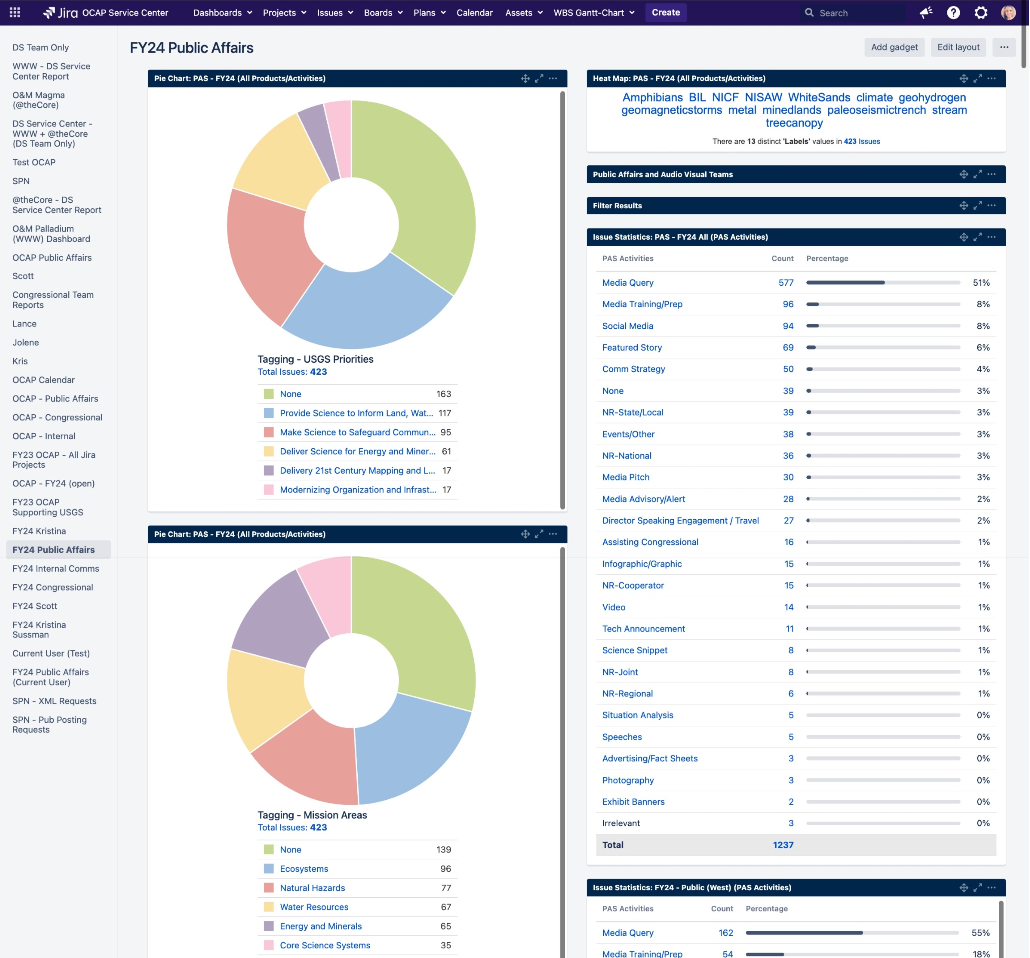The width and height of the screenshot is (1030, 958).
Task: Open the Calendar menu item
Action: tap(474, 12)
